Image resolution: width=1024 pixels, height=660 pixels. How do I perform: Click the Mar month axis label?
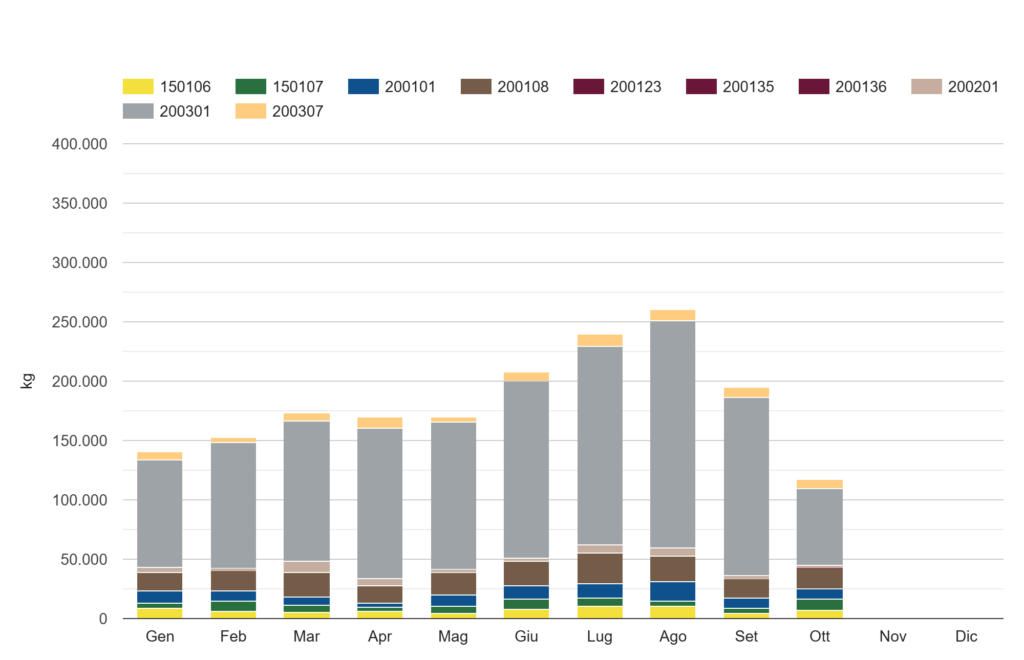(x=306, y=636)
